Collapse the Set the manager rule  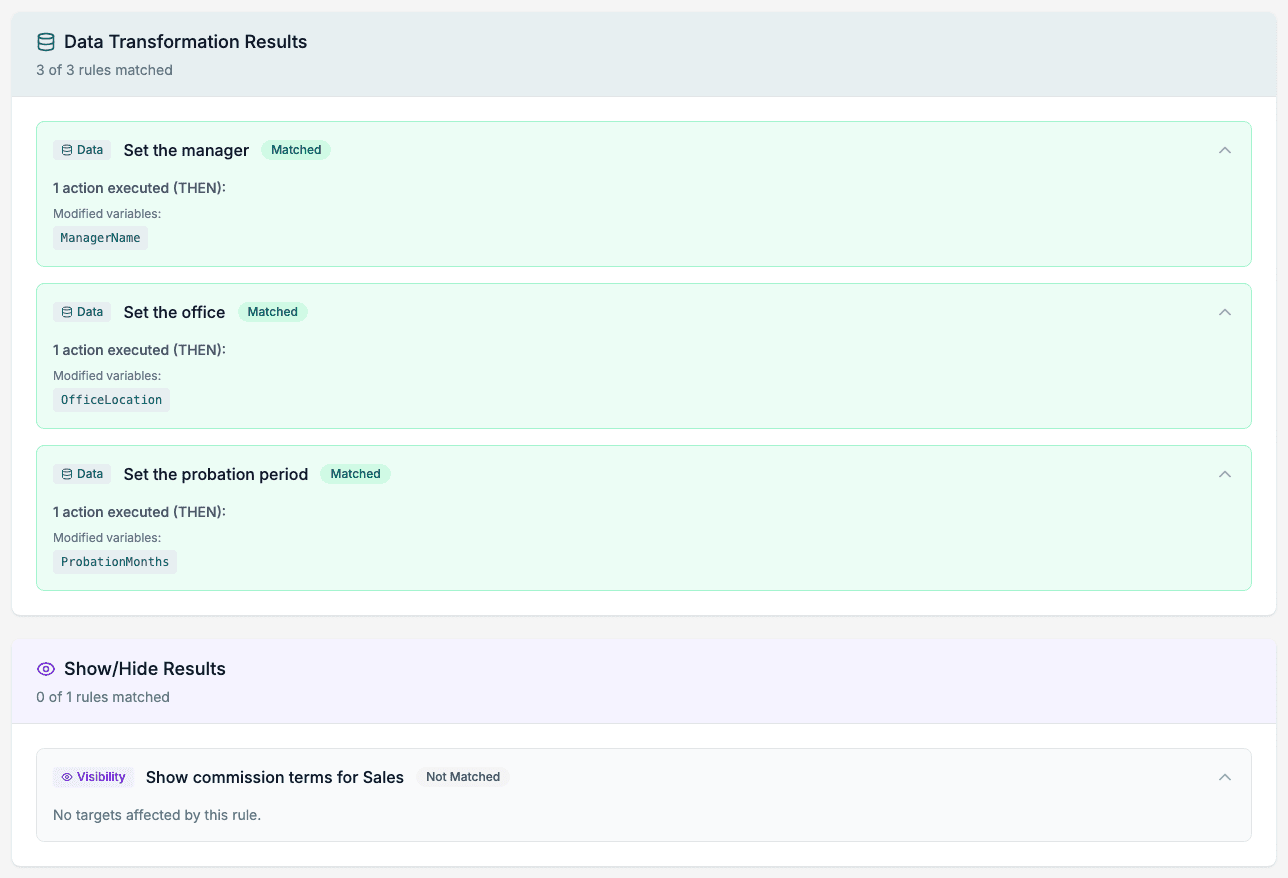tap(1225, 150)
